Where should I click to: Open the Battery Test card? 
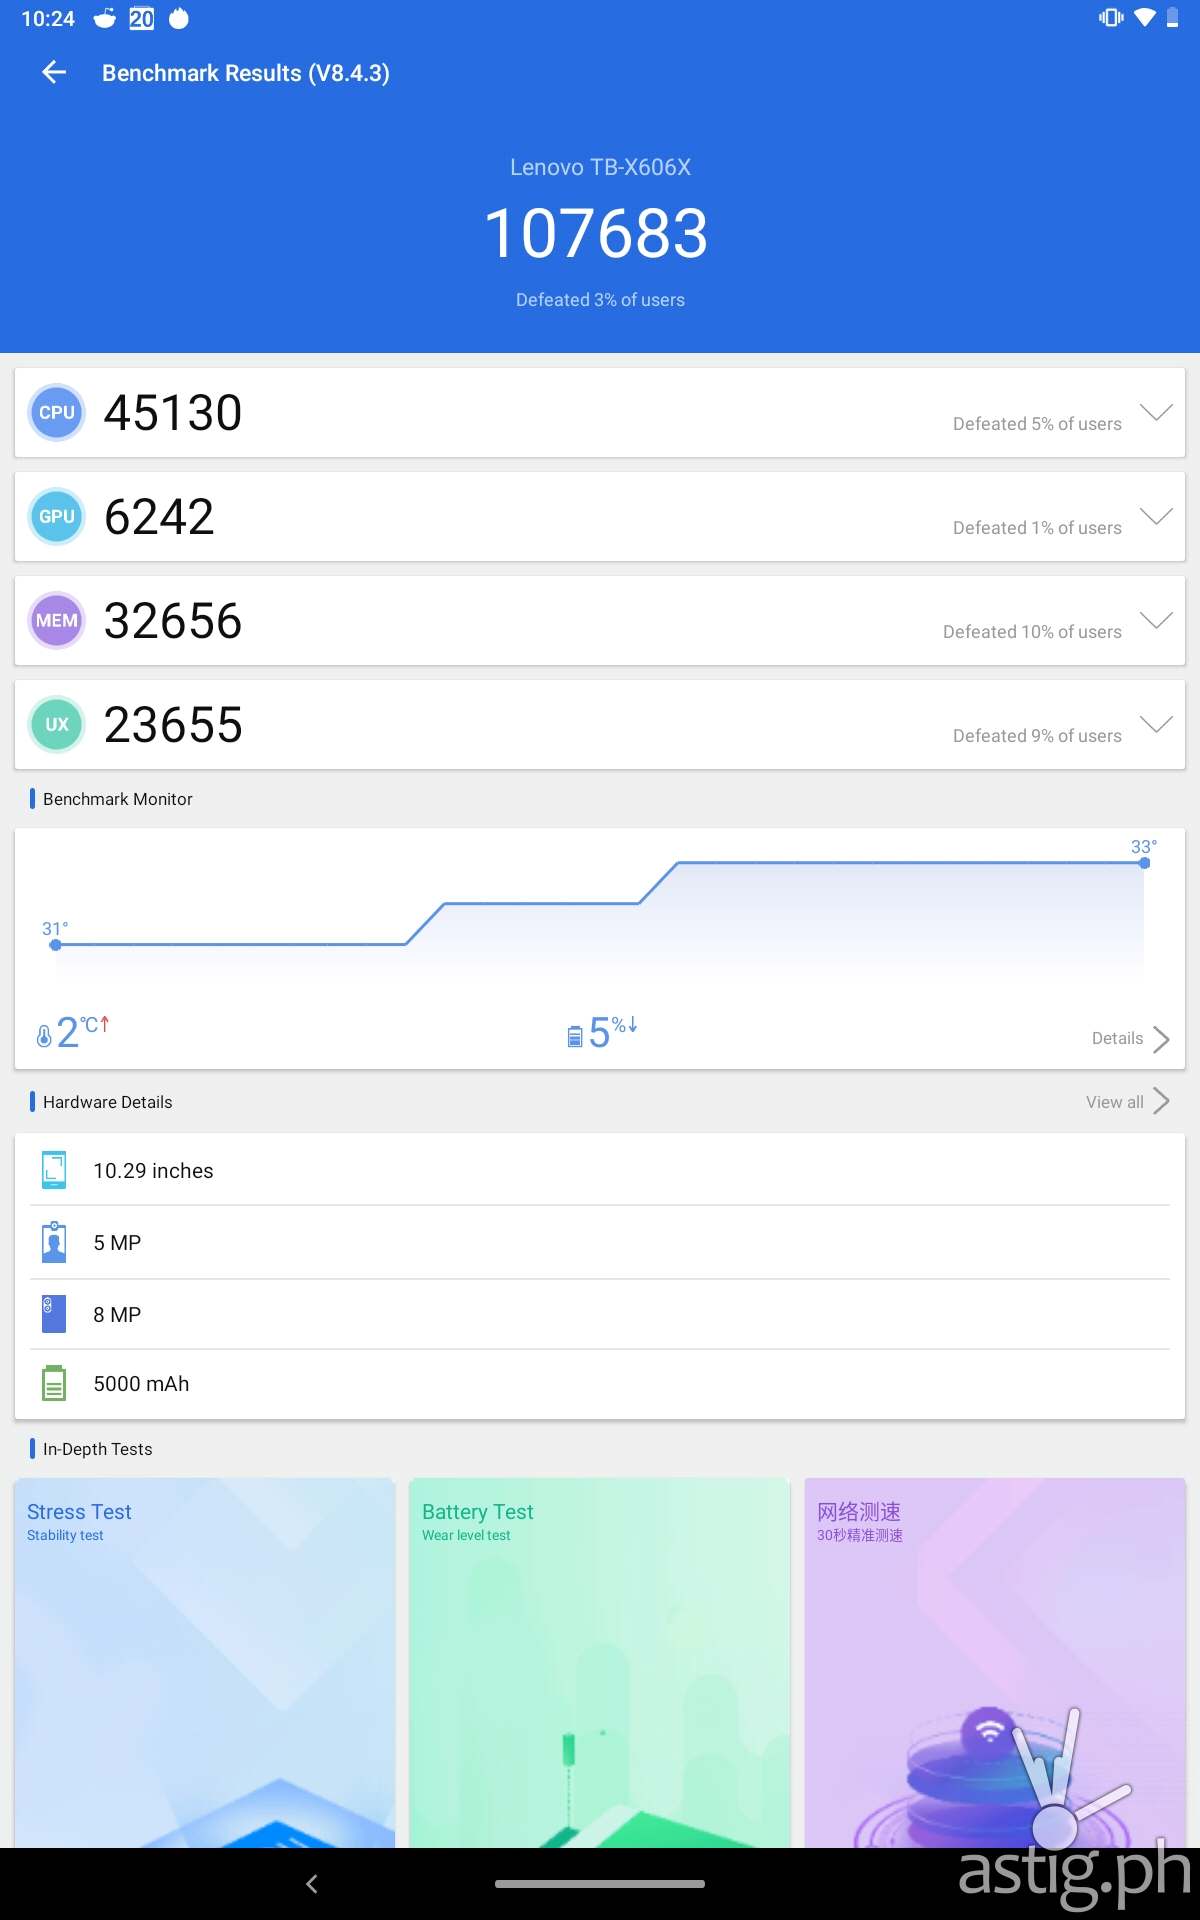point(599,1662)
